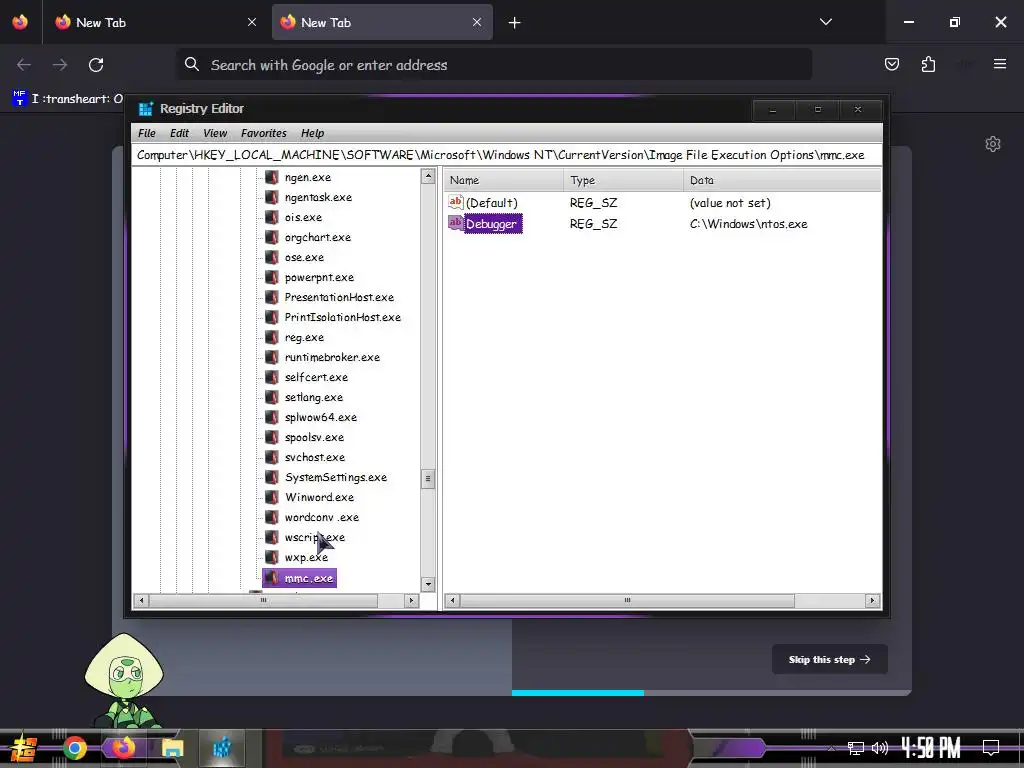Click the Firefox forward arrow
This screenshot has height=768, width=1024.
[60, 65]
